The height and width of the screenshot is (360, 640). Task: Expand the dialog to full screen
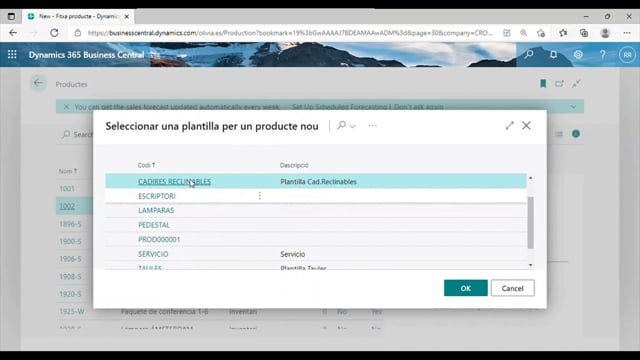click(509, 125)
